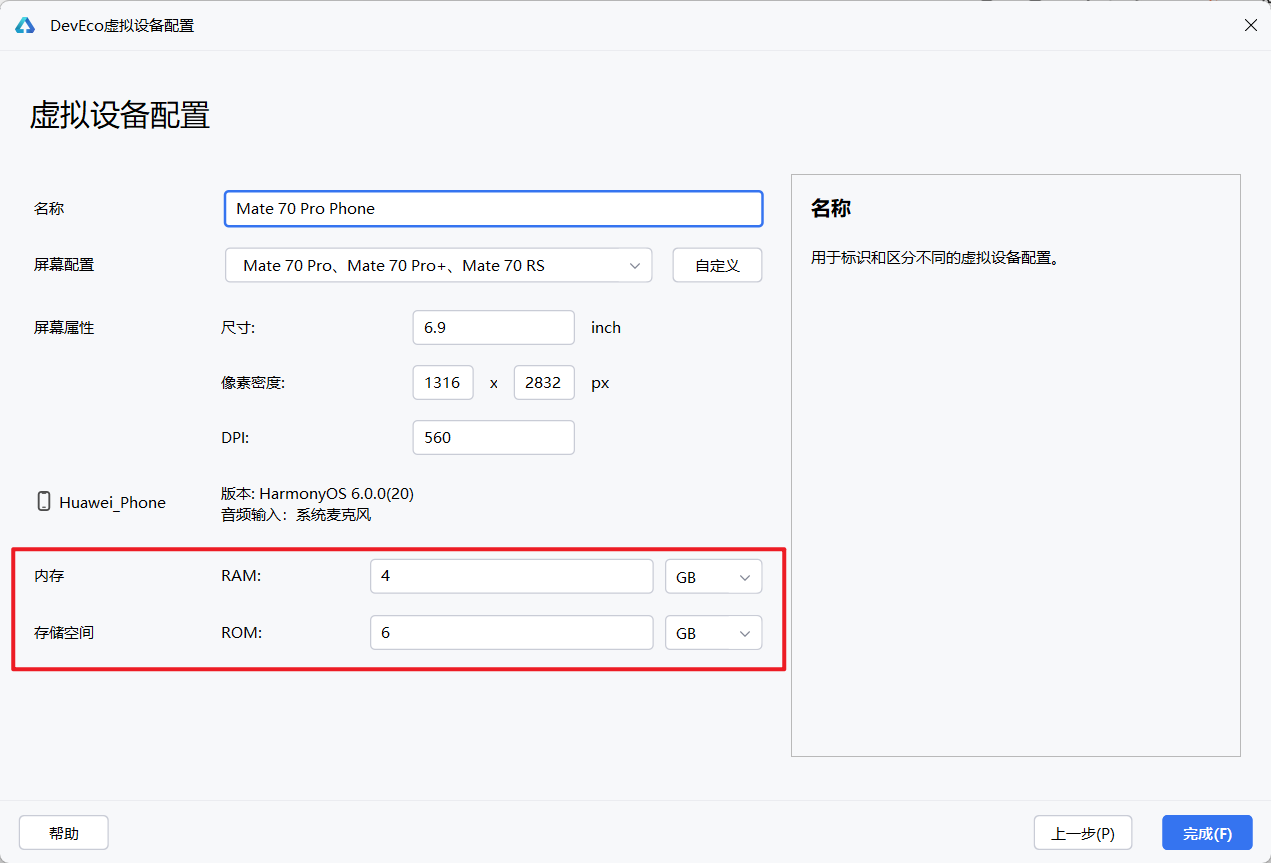This screenshot has width=1271, height=863.
Task: Click the 用于标识和区分不同的虚拟设备配置 description
Action: (935, 257)
